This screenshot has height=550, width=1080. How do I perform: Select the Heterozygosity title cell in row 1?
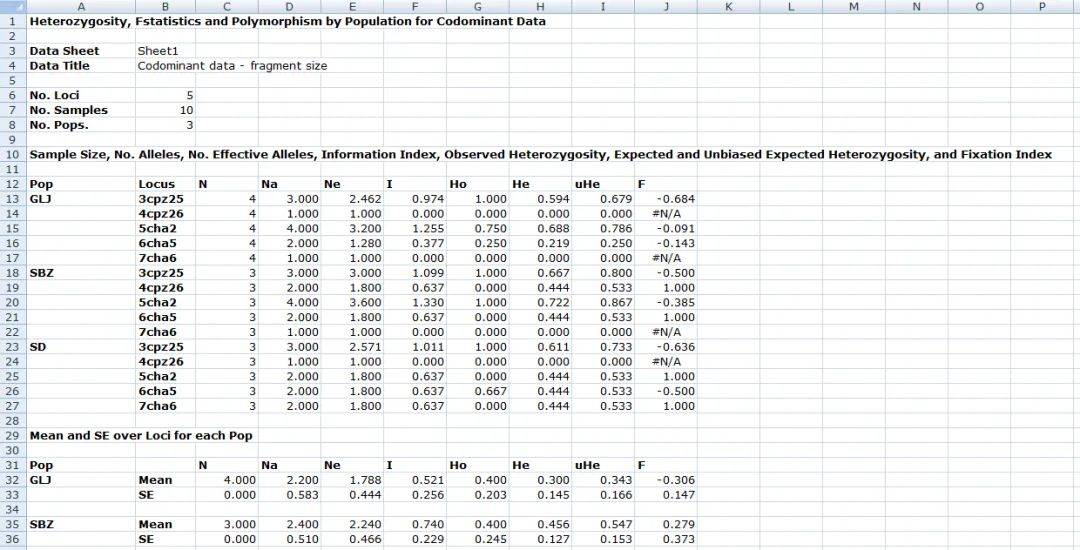pyautogui.click(x=287, y=21)
